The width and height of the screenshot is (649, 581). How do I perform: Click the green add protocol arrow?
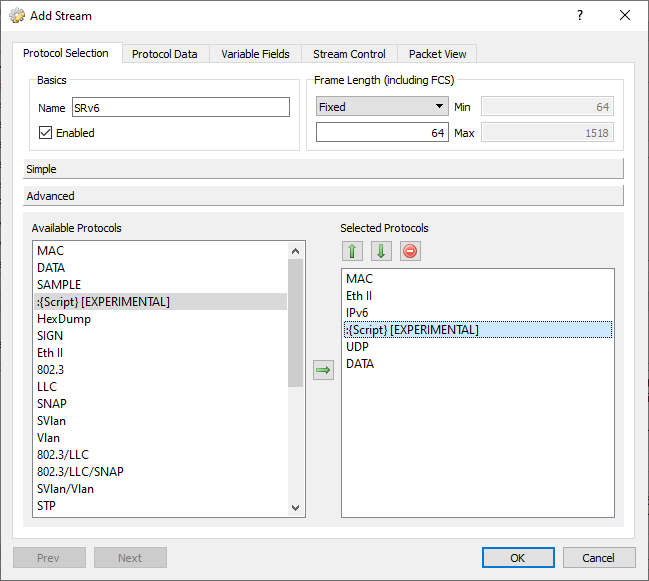point(323,371)
